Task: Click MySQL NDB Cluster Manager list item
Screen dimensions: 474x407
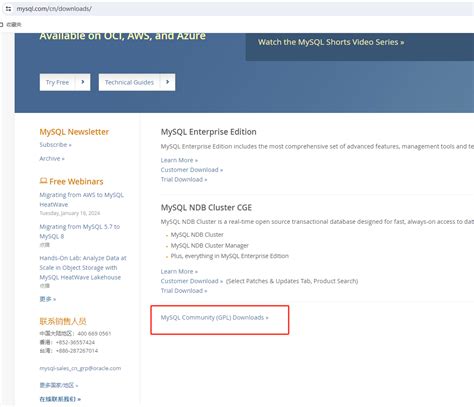Action: click(x=210, y=246)
